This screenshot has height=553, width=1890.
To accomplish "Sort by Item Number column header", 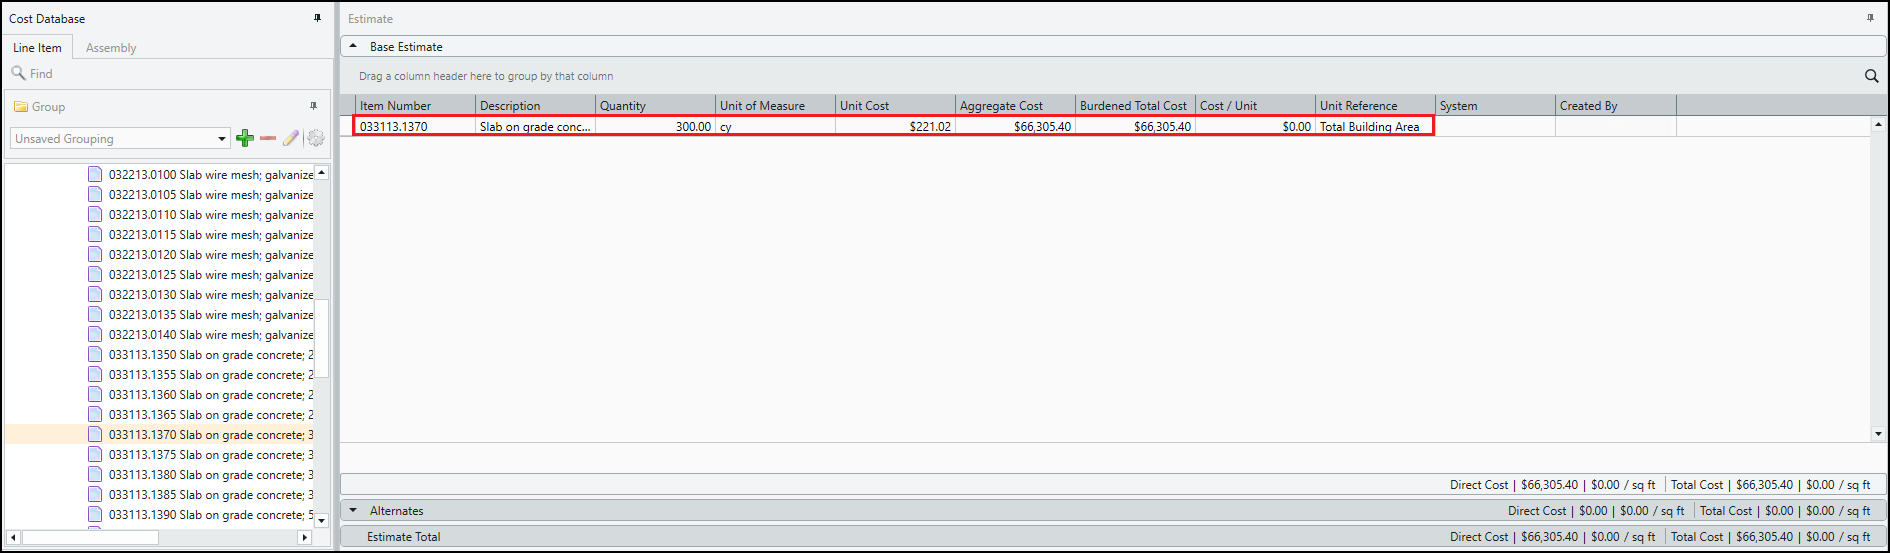I will point(415,105).
